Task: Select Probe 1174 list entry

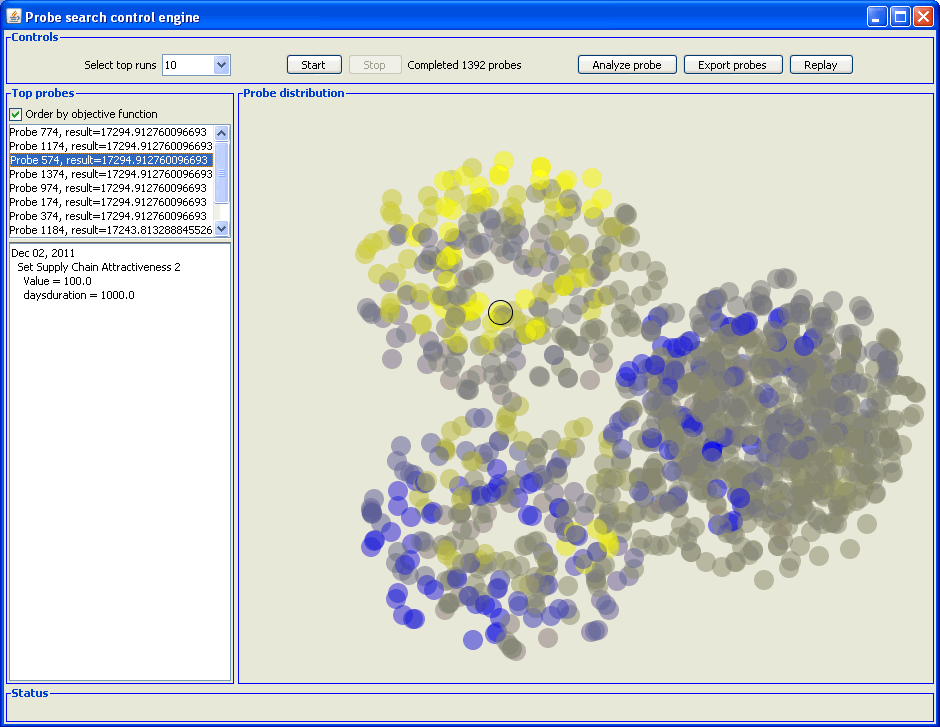Action: pyautogui.click(x=108, y=146)
